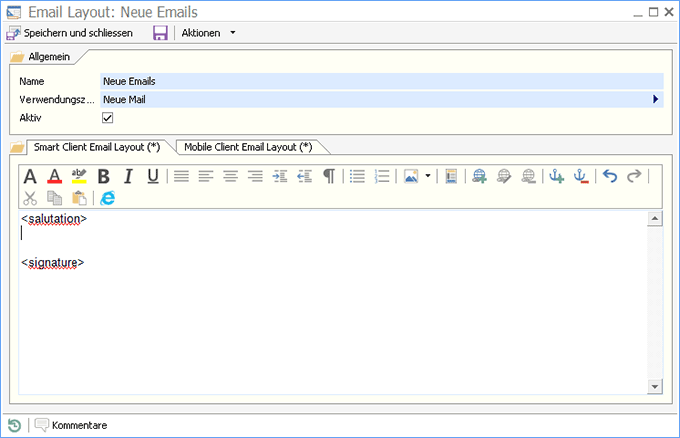680x438 pixels.
Task: Click the blue save disk icon
Action: [x=160, y=33]
